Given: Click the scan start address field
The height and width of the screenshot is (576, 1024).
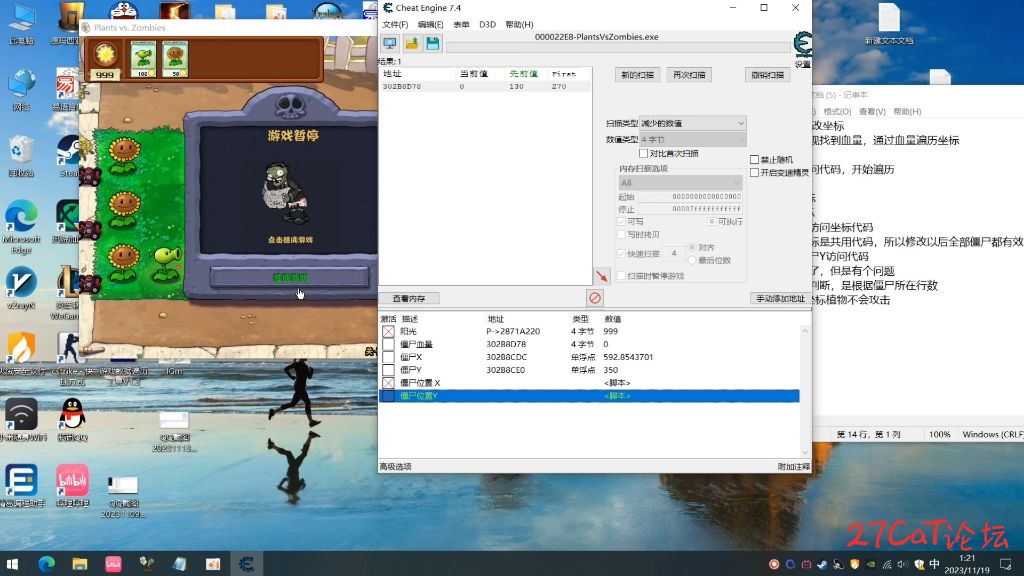Looking at the screenshot, I should pyautogui.click(x=690, y=197).
